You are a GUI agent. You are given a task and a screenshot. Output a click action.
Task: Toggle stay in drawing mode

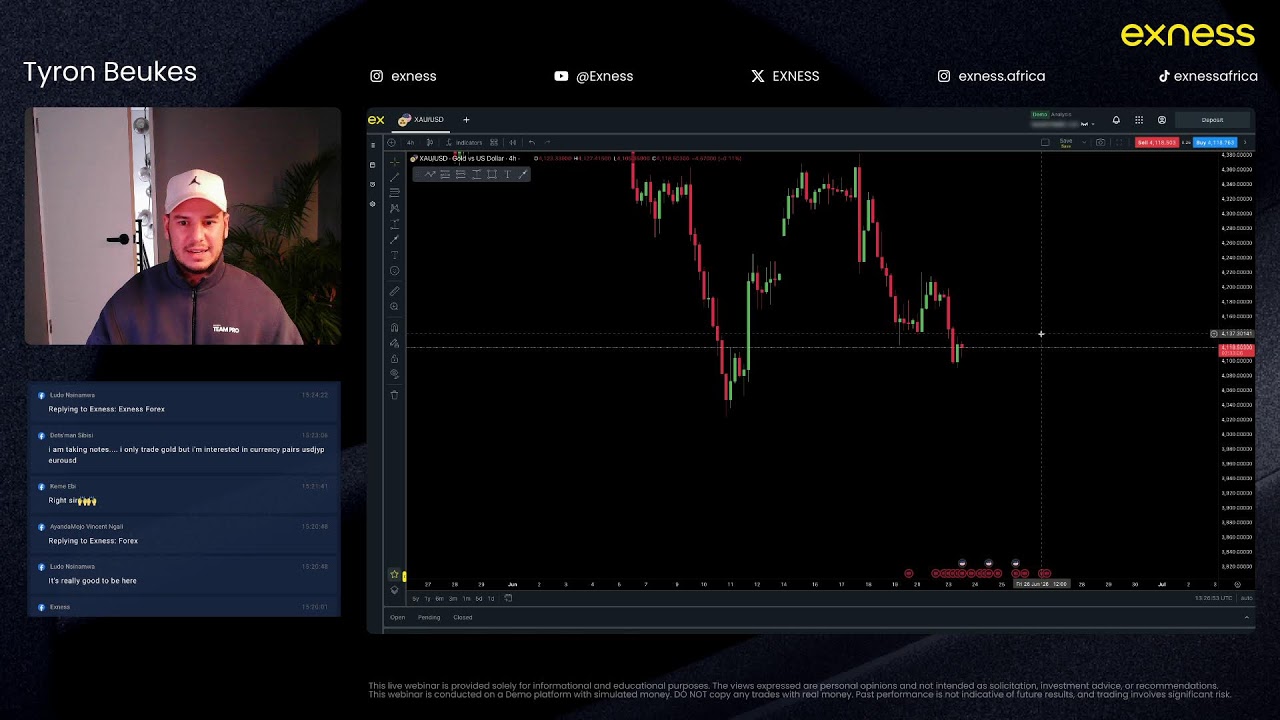394,344
